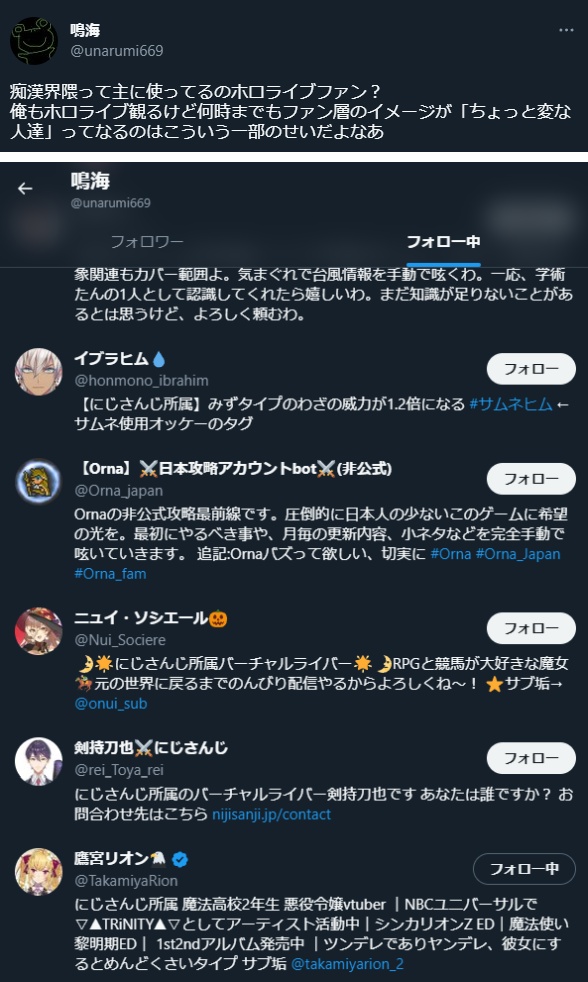Open the #サムネヒム hashtag link
The image size is (588, 982).
click(x=511, y=404)
